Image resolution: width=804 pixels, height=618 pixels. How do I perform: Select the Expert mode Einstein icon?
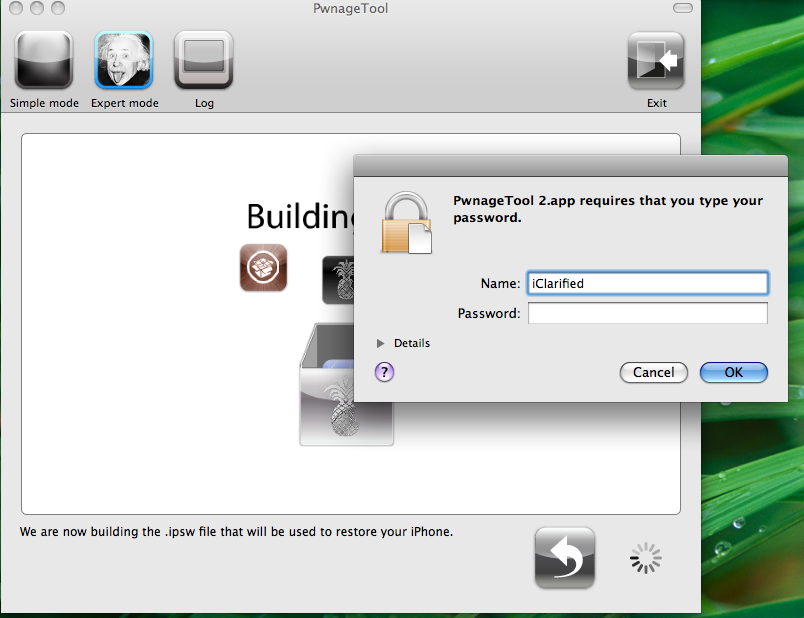[124, 60]
